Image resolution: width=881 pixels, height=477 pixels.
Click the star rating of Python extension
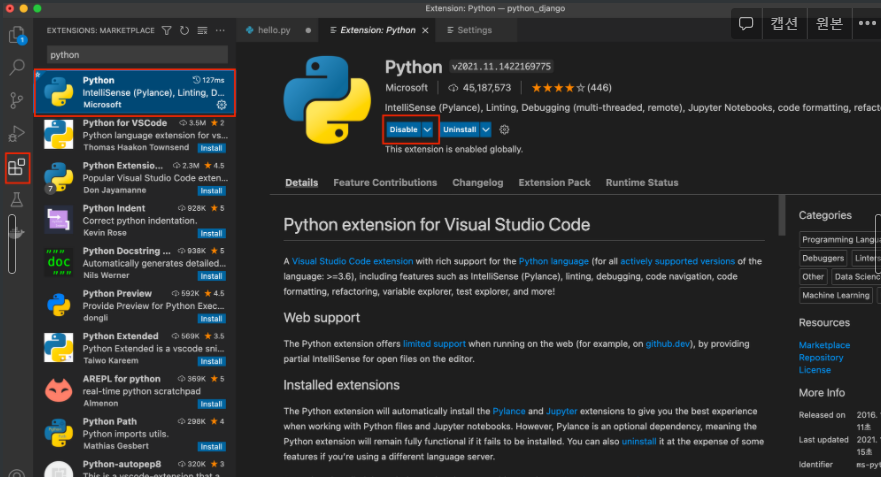pos(558,88)
